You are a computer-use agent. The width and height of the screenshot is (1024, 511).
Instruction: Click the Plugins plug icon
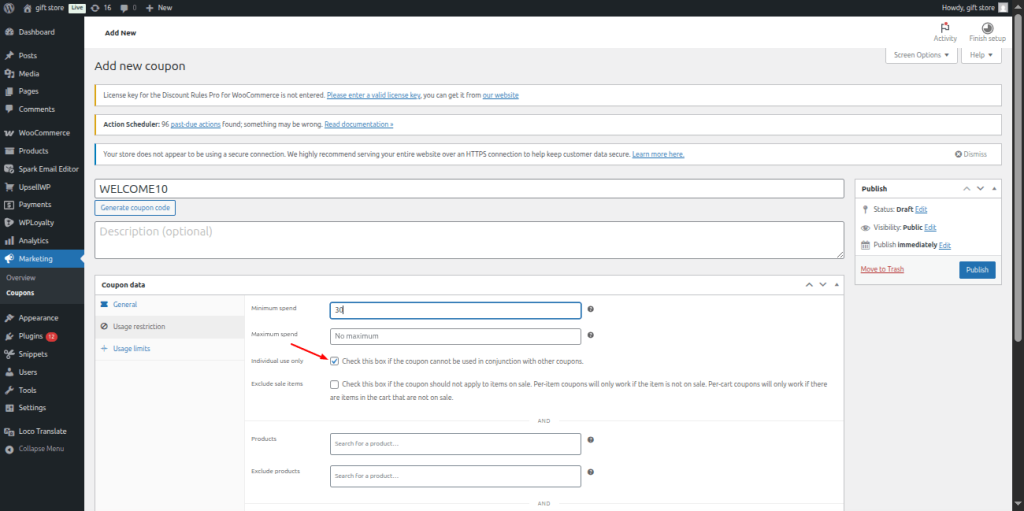[9, 337]
